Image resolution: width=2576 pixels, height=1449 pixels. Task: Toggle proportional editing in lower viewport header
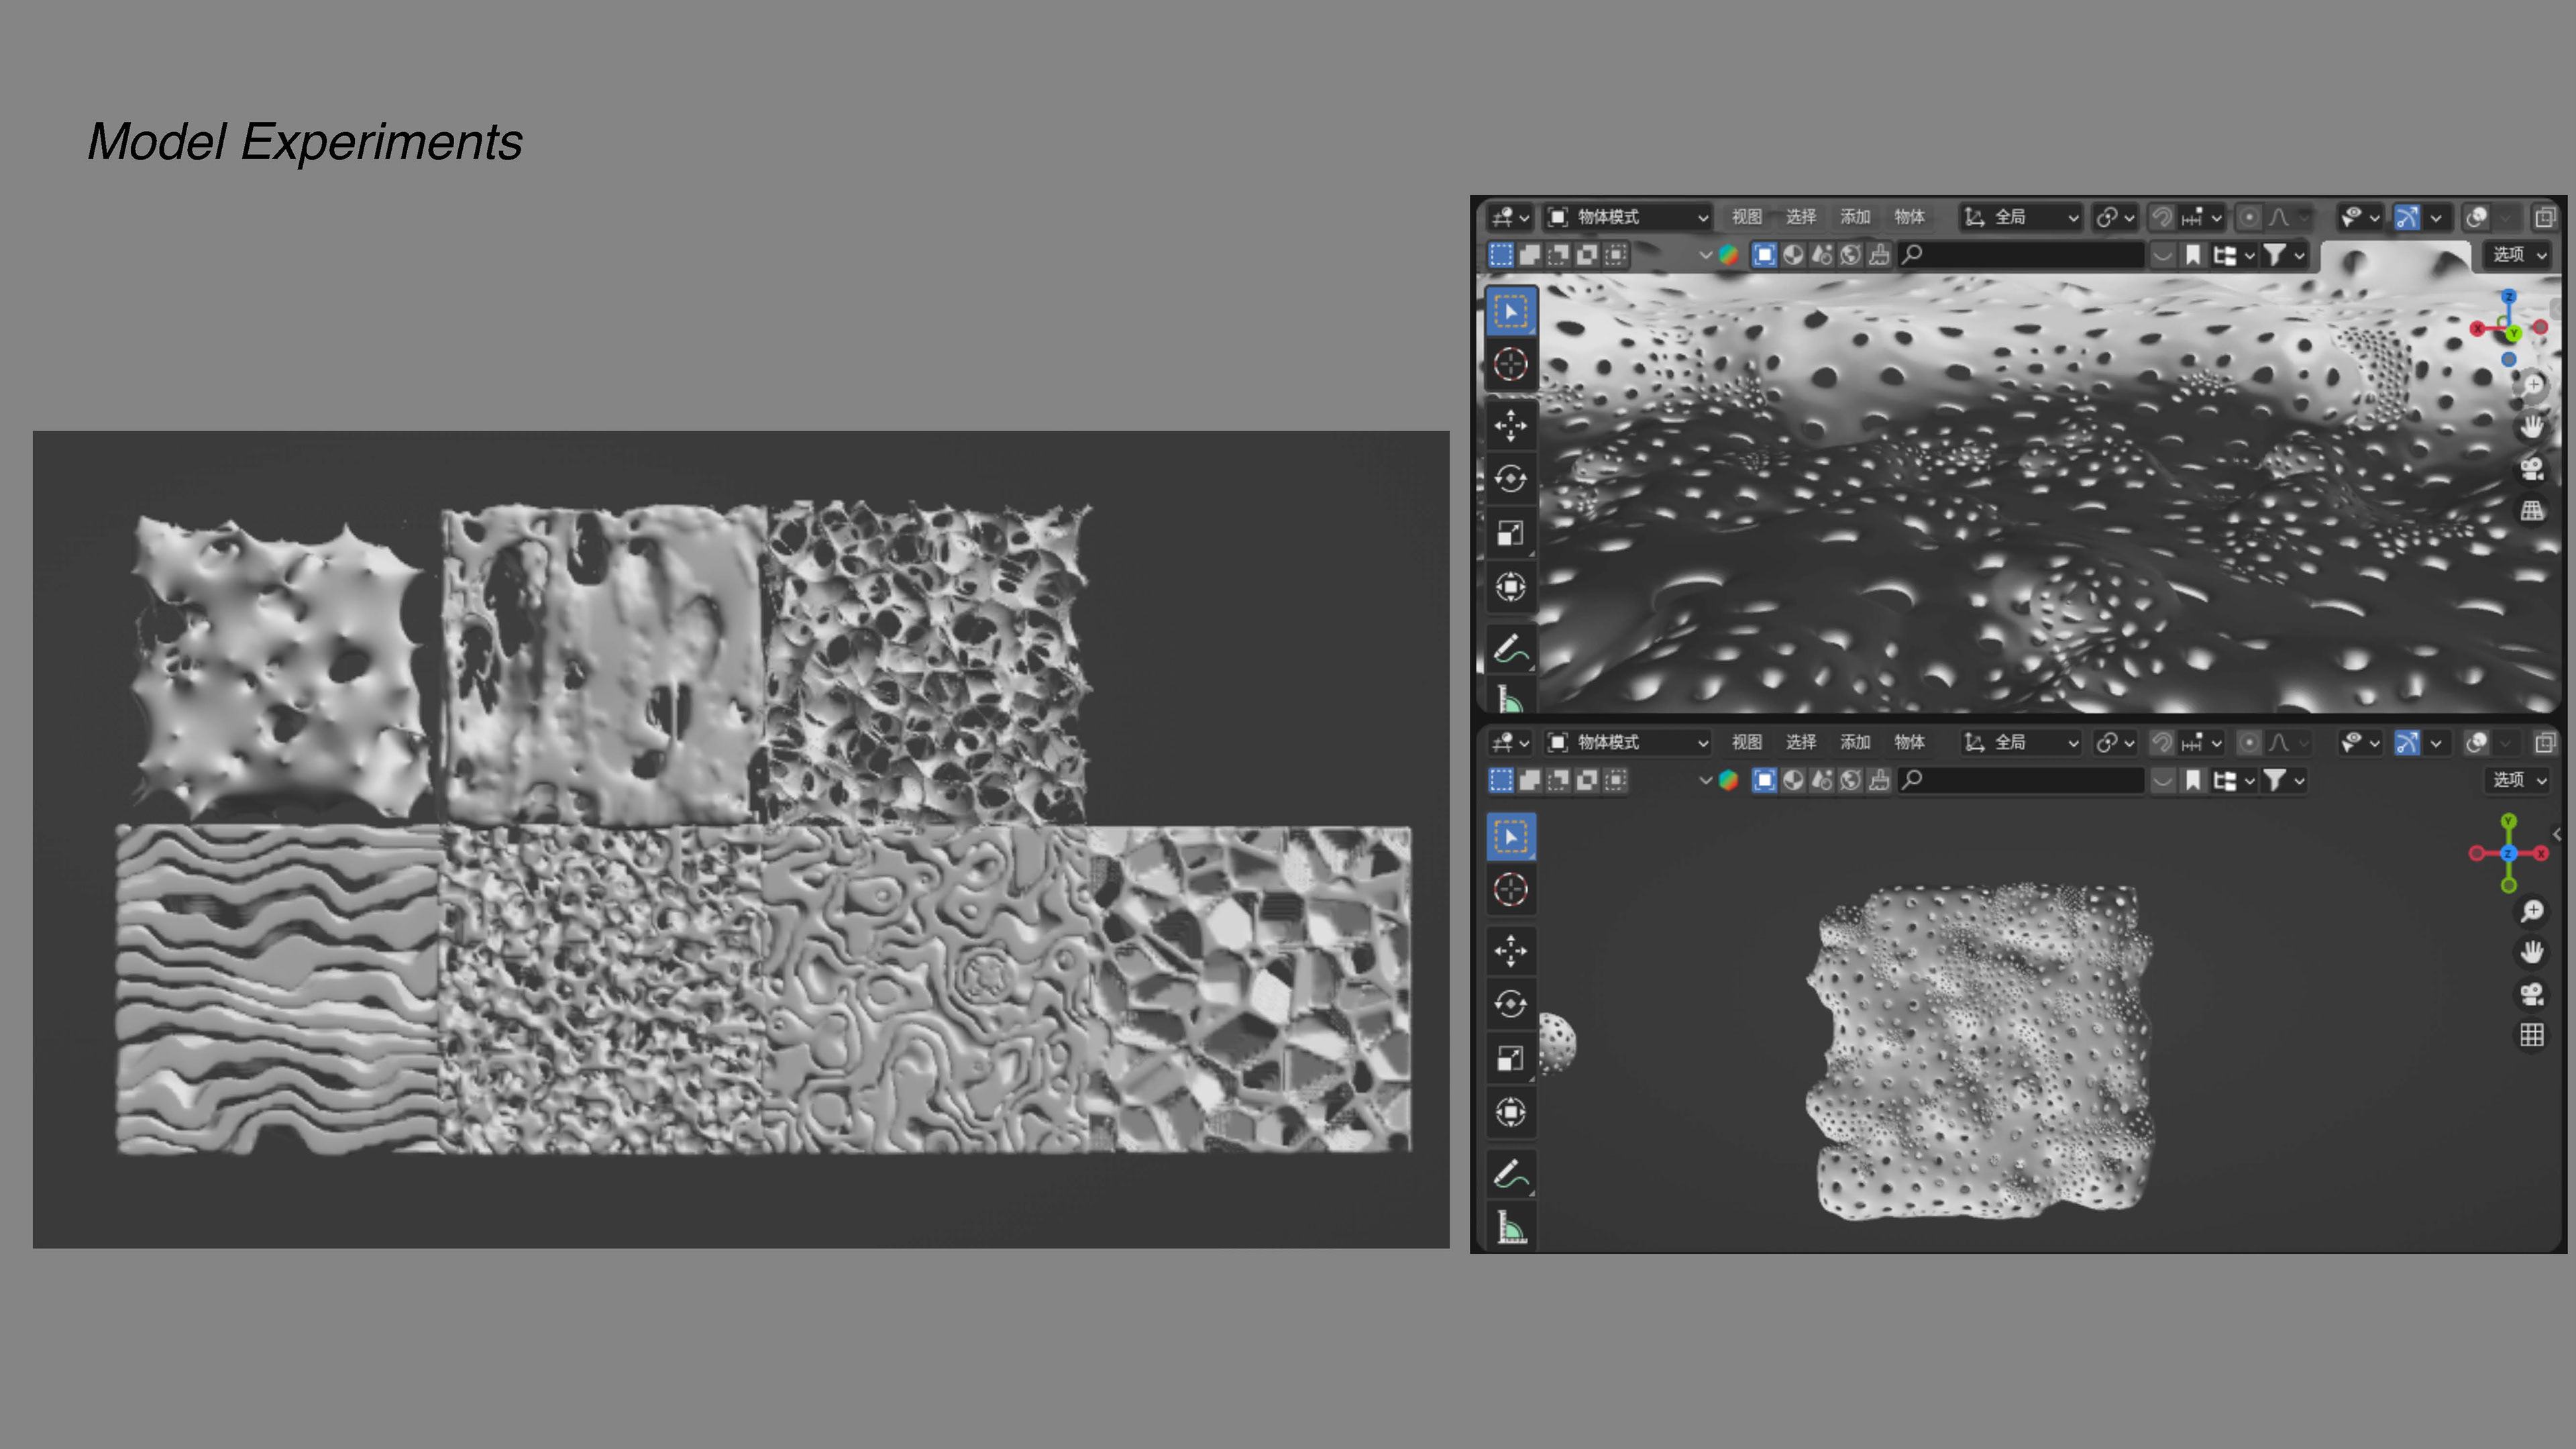(2248, 742)
